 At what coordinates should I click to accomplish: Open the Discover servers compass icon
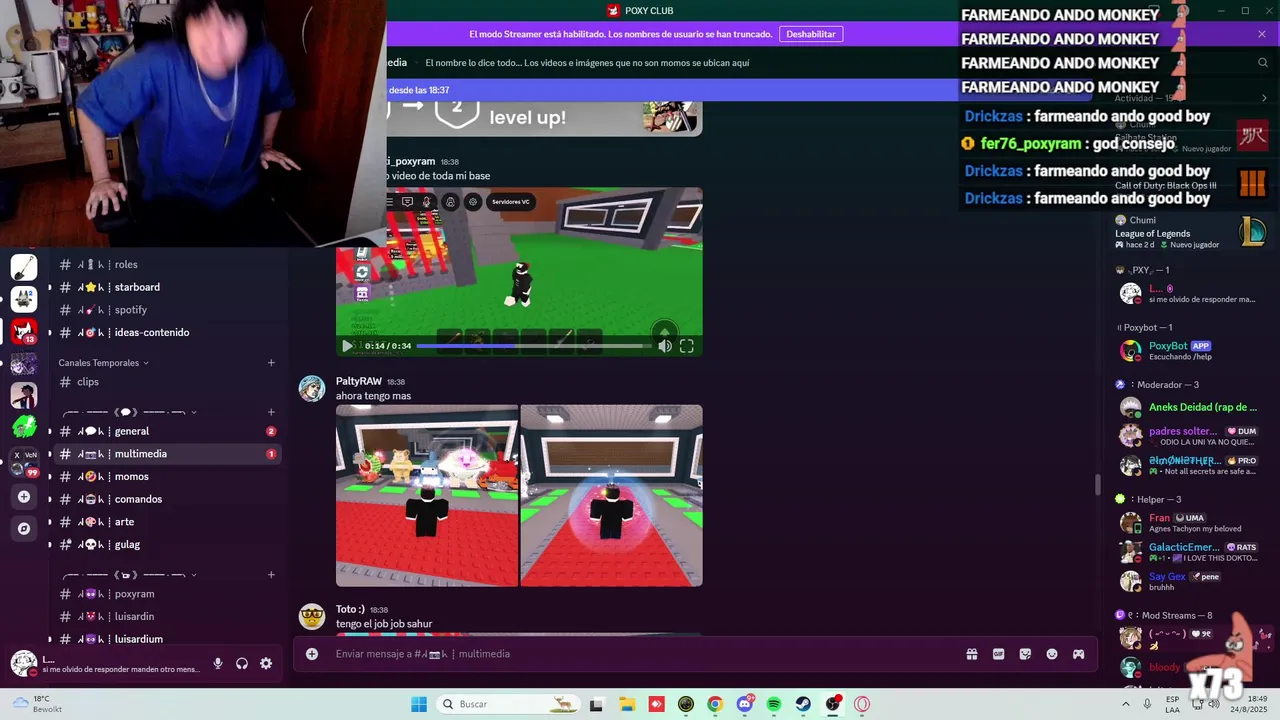coord(24,528)
